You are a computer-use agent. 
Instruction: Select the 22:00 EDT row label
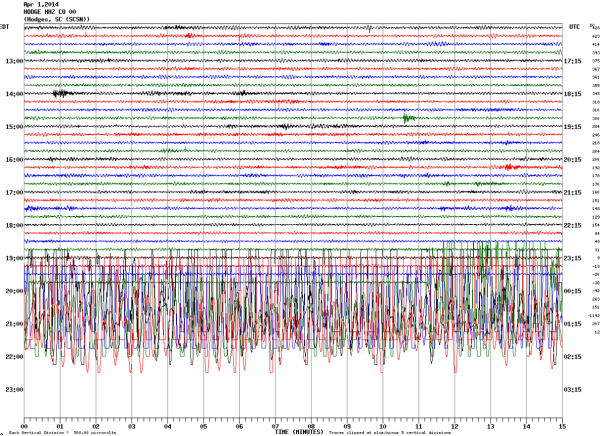coord(12,357)
